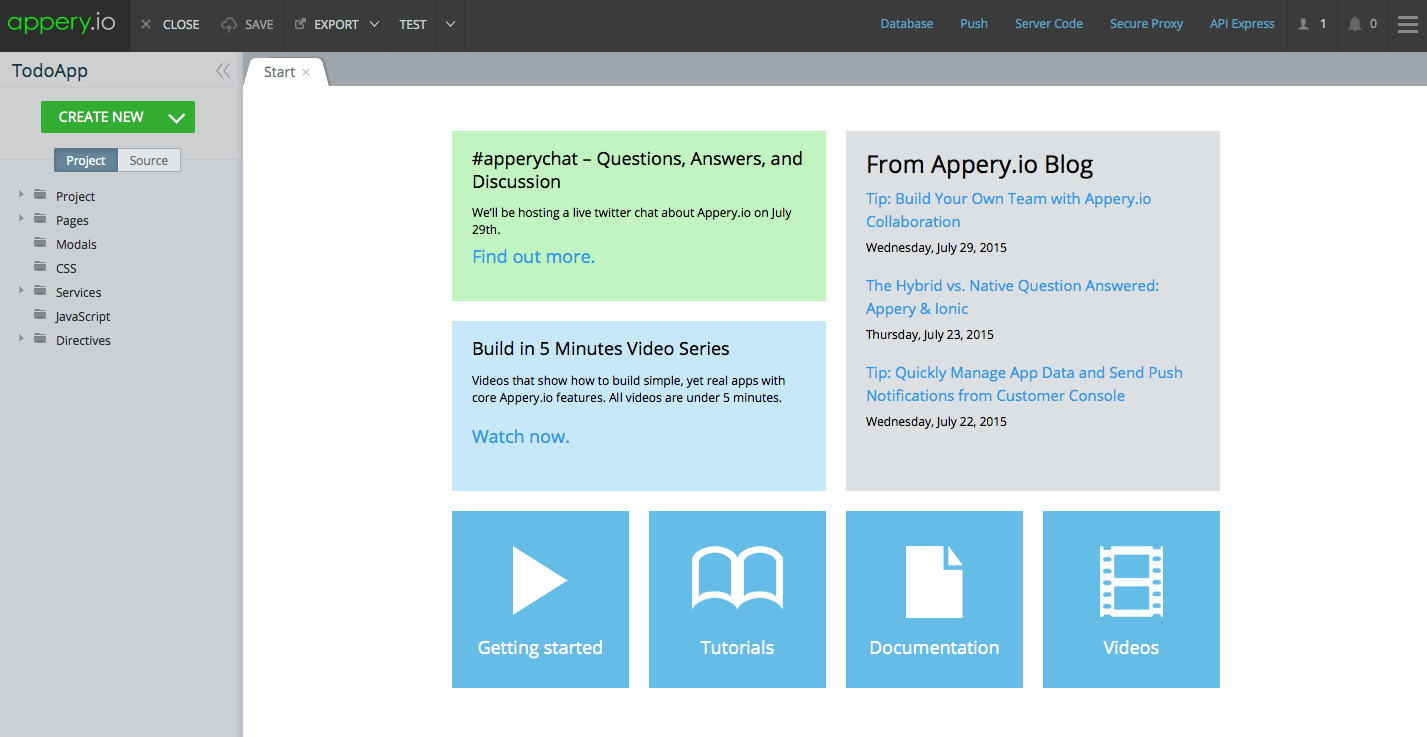This screenshot has width=1427, height=737.
Task: Click the JavaScript folder icon
Action: (40, 315)
